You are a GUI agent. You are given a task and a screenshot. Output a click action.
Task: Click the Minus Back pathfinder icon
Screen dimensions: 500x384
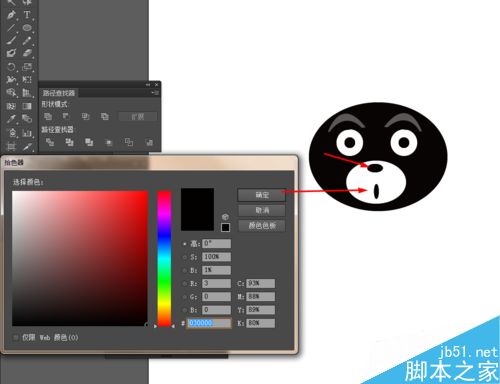point(149,143)
